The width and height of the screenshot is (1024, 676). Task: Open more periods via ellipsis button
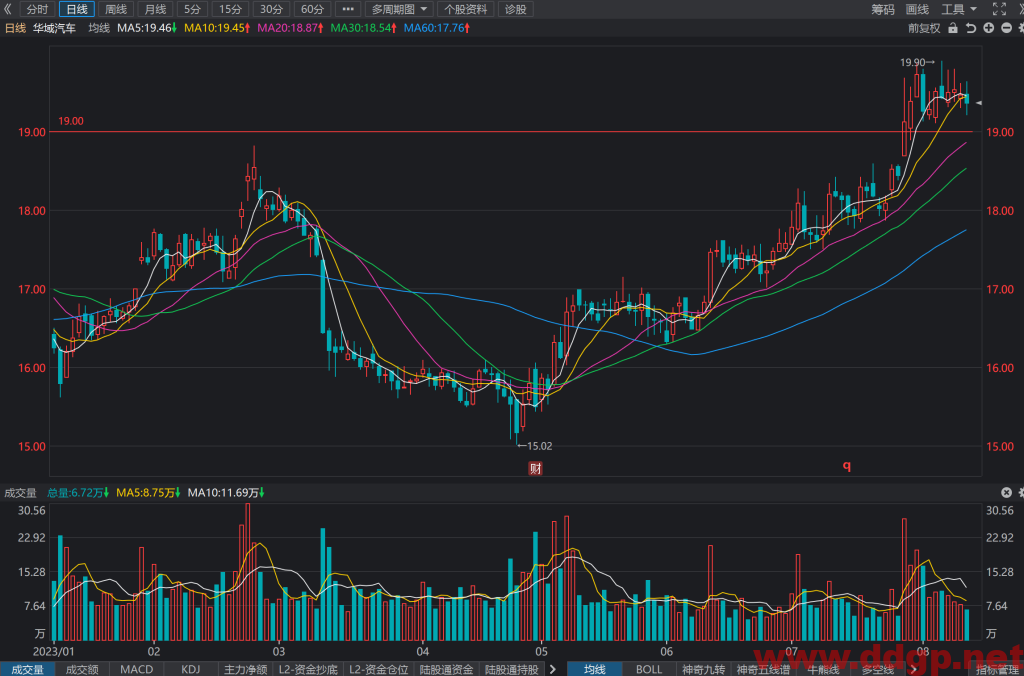tap(347, 9)
